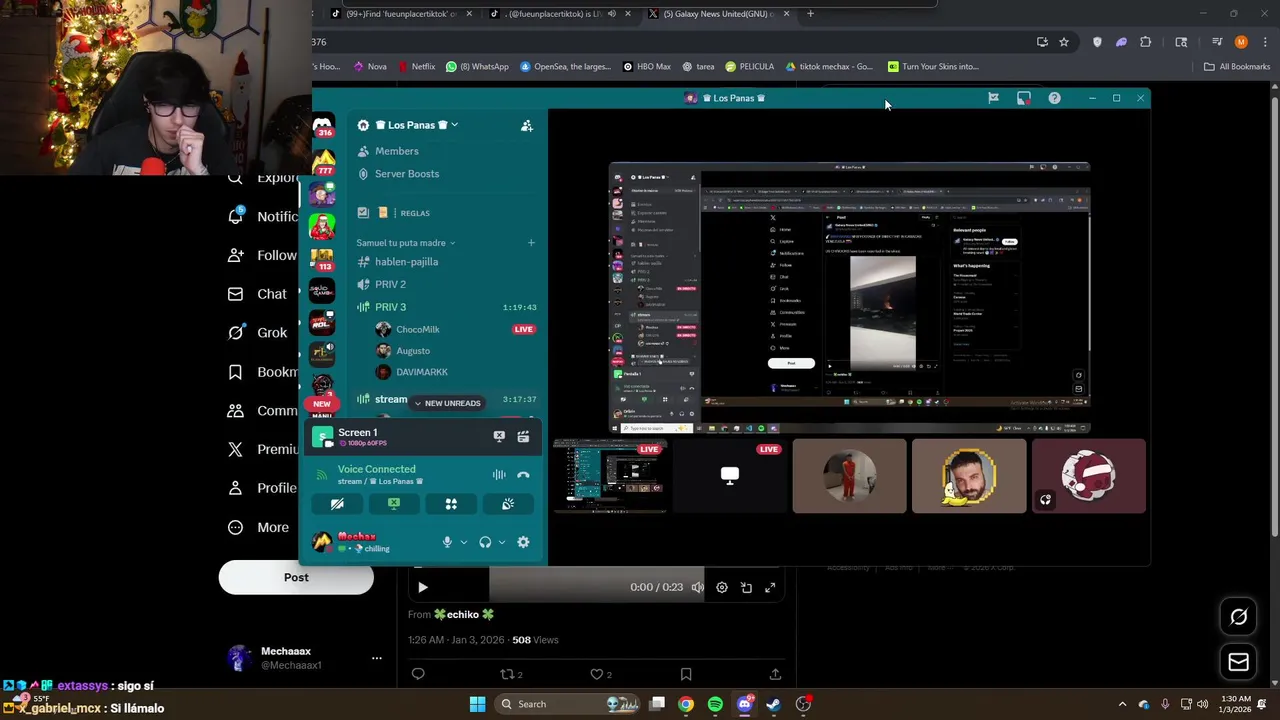This screenshot has height=720, width=1280.
Task: Open soundboard button in voice panel
Action: click(x=508, y=504)
